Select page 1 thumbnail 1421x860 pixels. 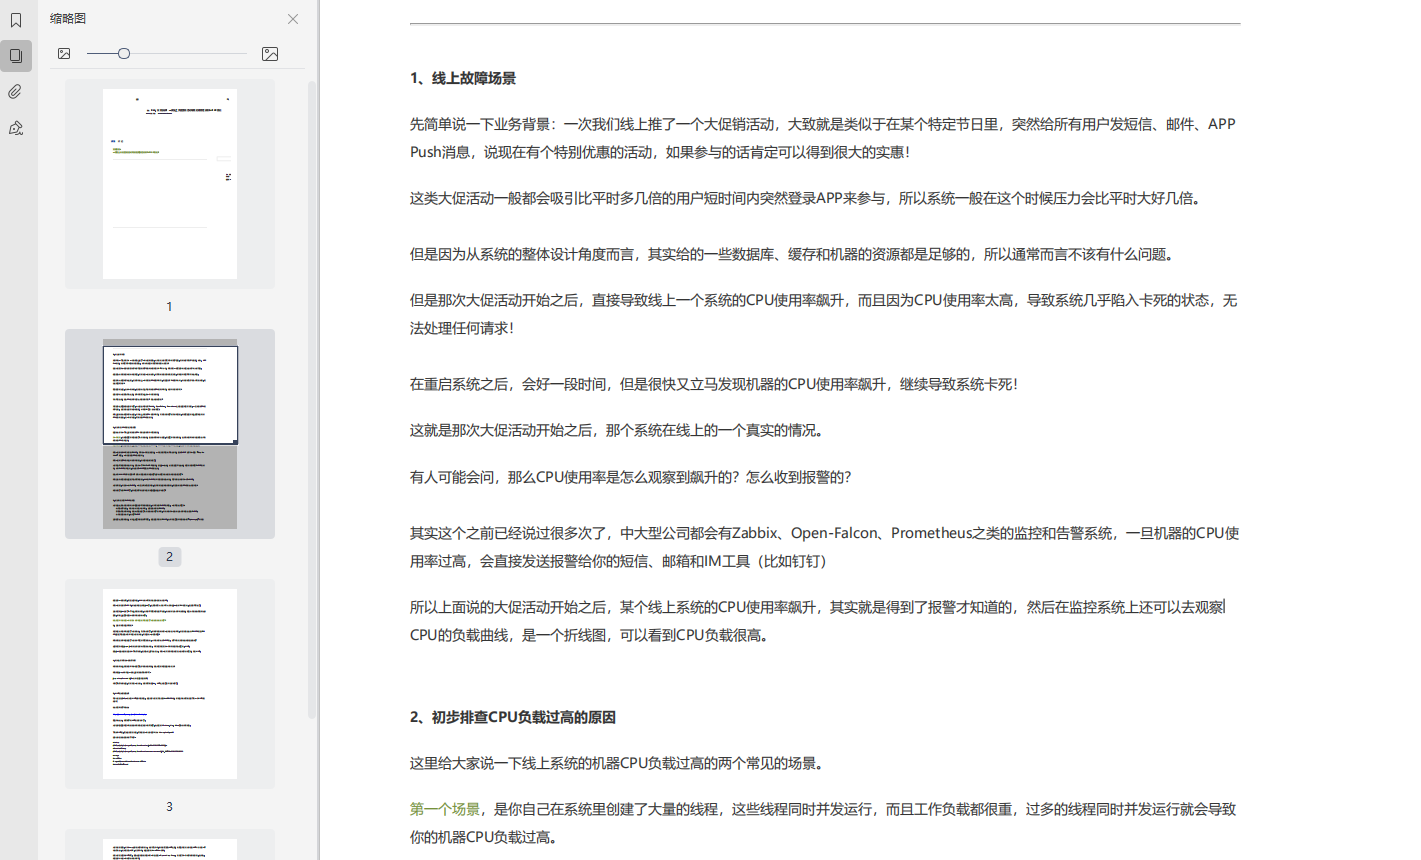pyautogui.click(x=170, y=184)
